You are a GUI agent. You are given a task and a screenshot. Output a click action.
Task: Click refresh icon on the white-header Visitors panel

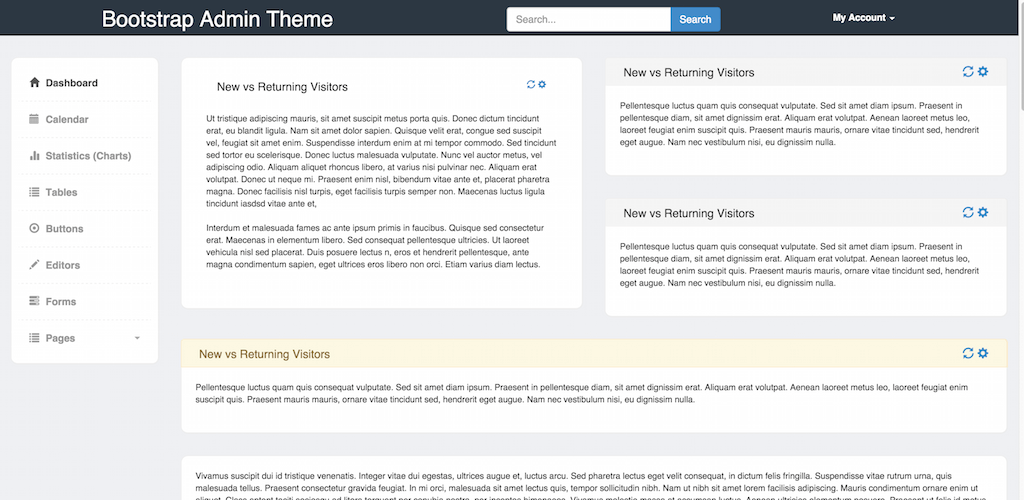pos(531,85)
